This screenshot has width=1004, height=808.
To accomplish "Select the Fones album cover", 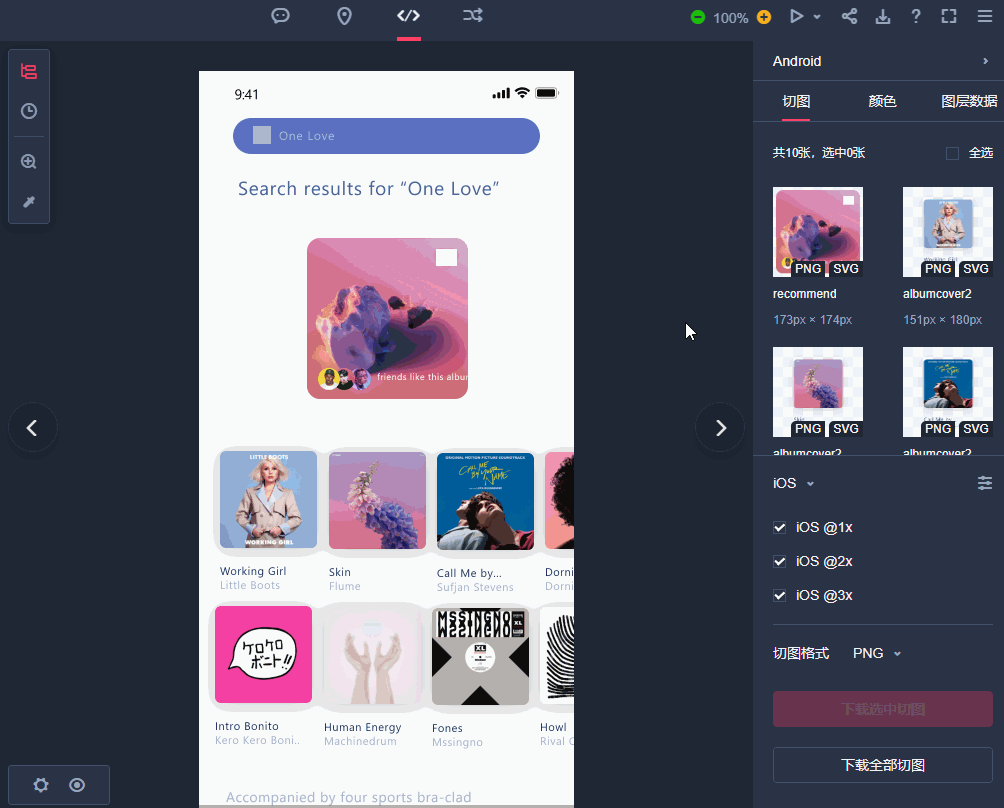I will point(480,656).
